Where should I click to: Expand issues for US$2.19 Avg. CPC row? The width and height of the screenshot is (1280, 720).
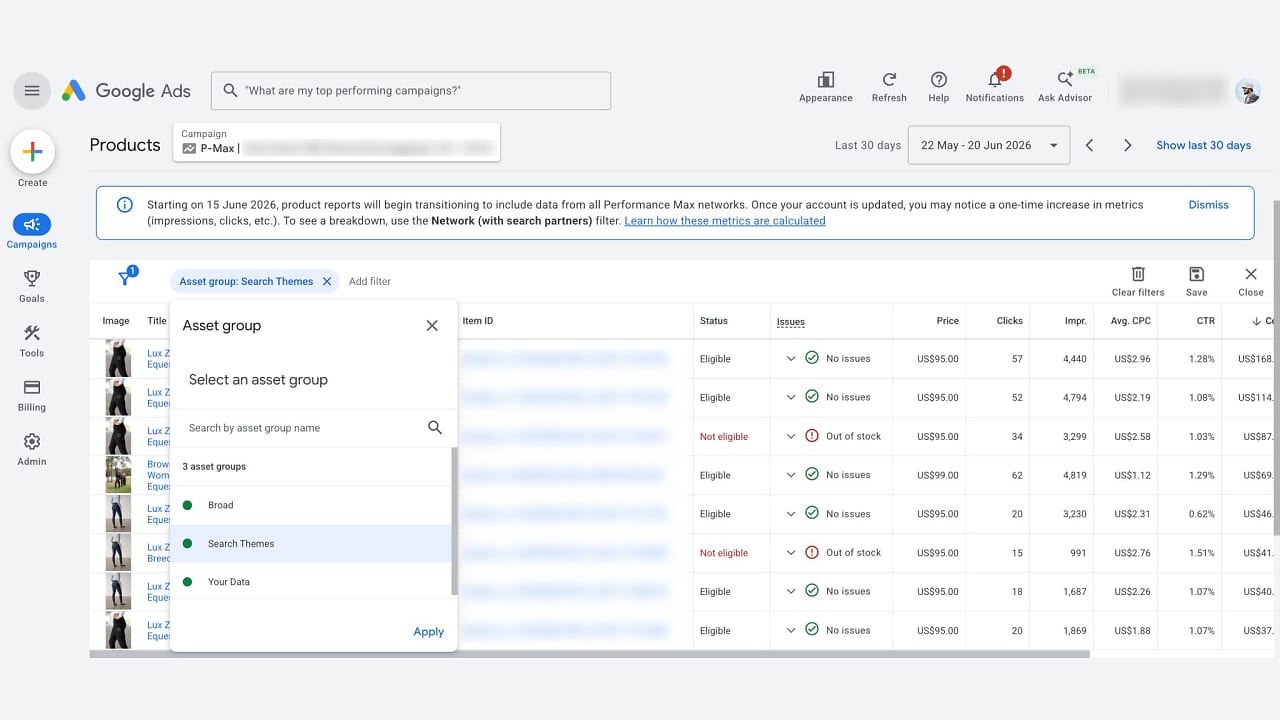point(790,398)
